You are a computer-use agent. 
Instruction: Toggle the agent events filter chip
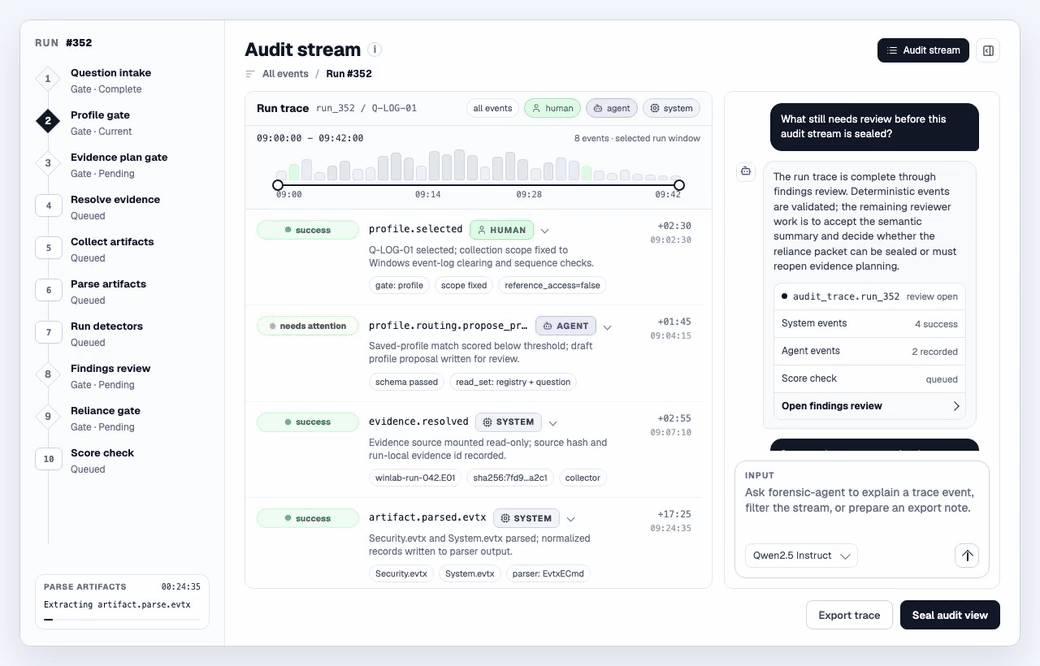[x=612, y=108]
